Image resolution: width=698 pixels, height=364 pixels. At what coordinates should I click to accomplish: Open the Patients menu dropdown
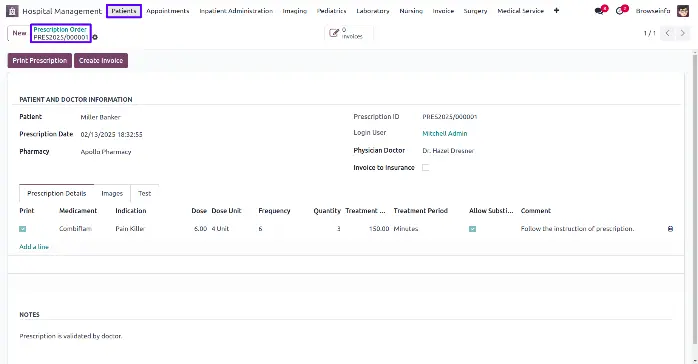point(124,11)
